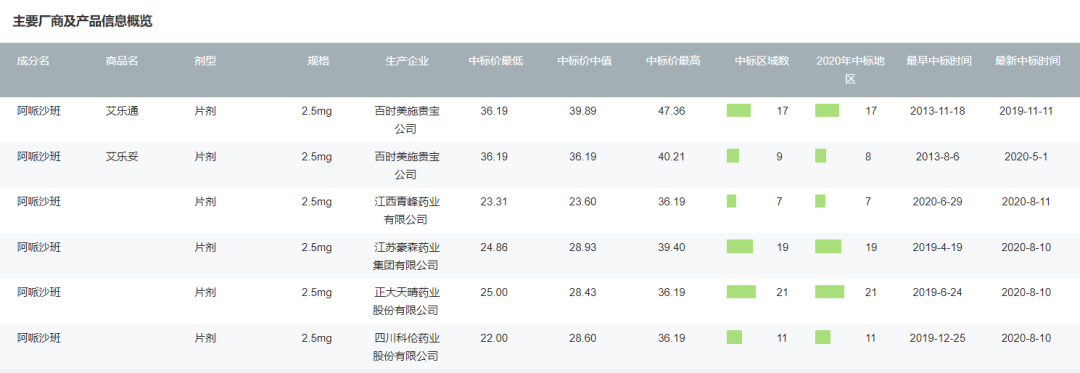Click the 2019-4-19 earliest bid date
This screenshot has width=1080, height=373.
pyautogui.click(x=937, y=247)
